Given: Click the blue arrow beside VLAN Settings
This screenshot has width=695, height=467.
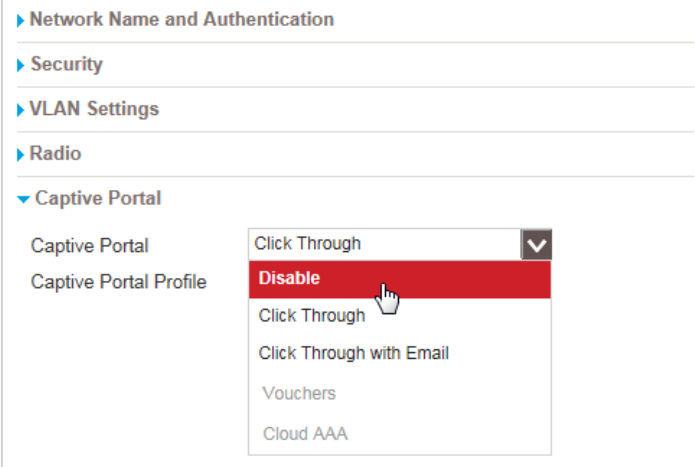Looking at the screenshot, I should pyautogui.click(x=22, y=110).
